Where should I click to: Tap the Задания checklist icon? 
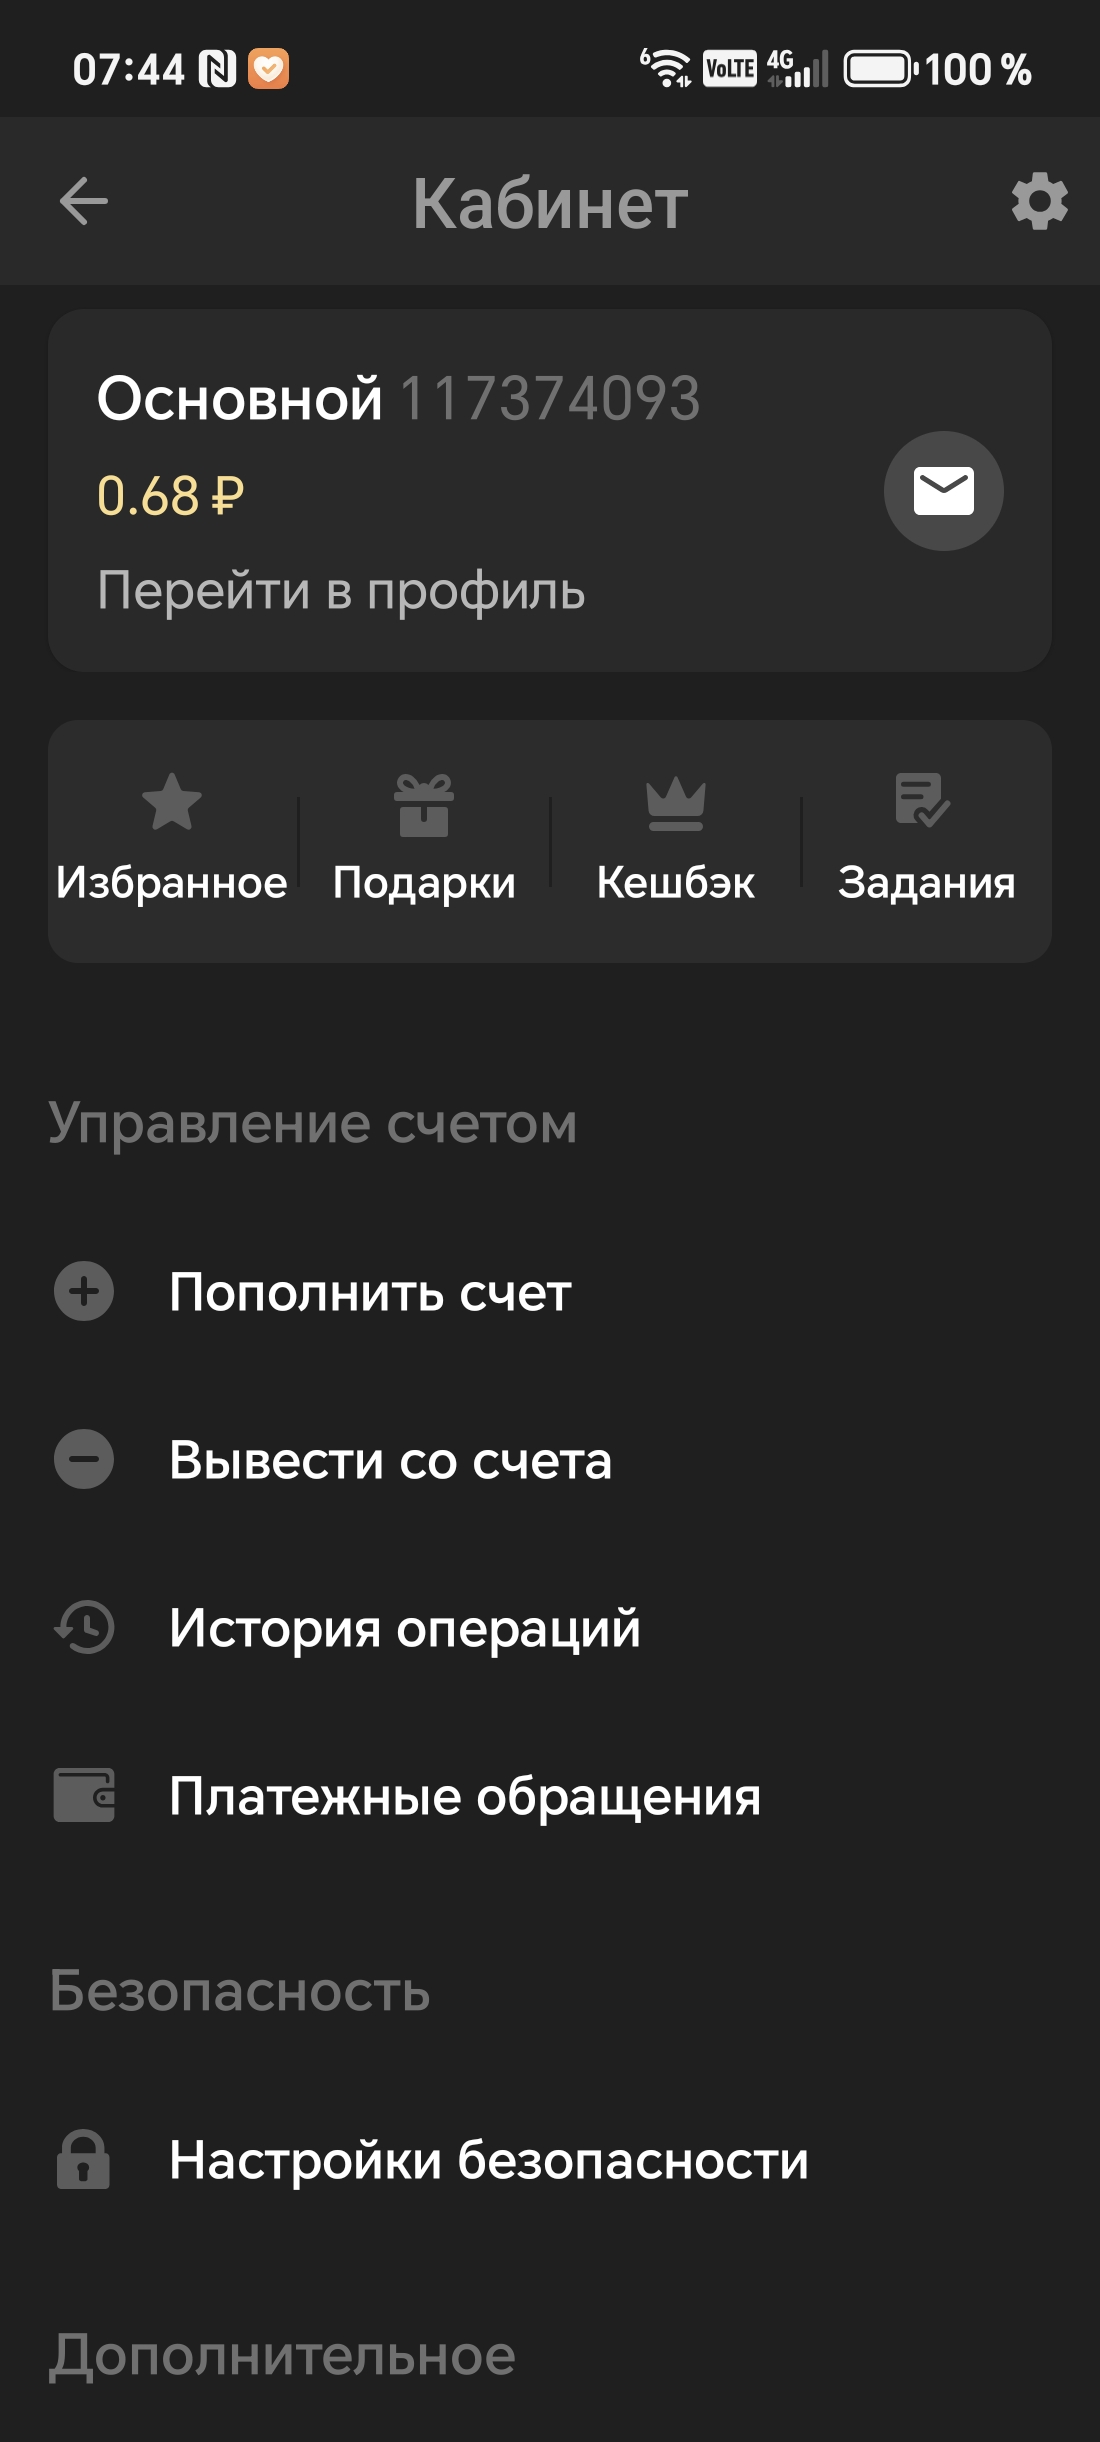[922, 800]
